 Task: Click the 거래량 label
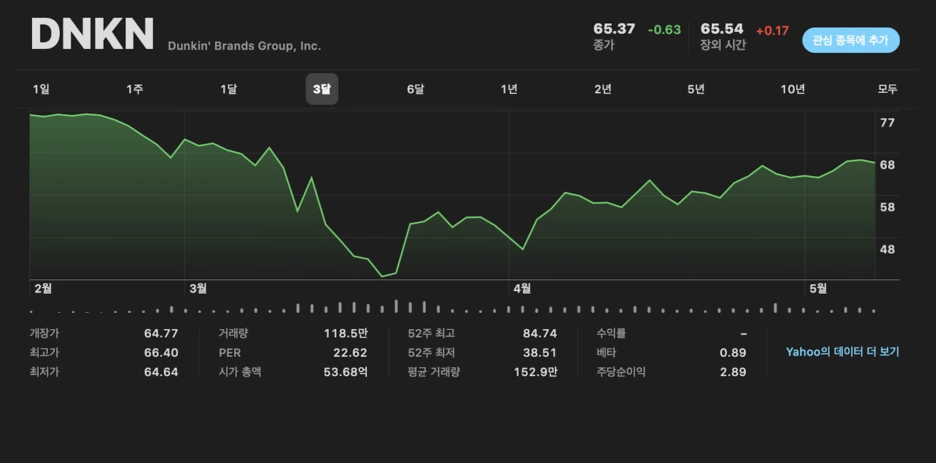(x=233, y=334)
